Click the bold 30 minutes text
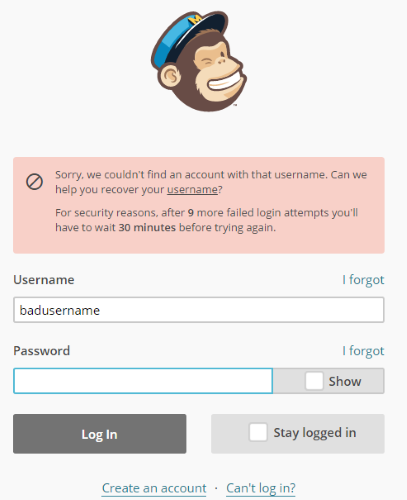The height and width of the screenshot is (500, 407). (147, 228)
